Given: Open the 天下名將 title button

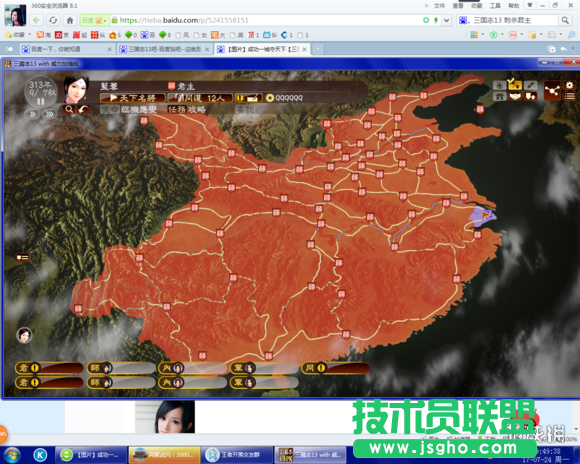Looking at the screenshot, I should pyautogui.click(x=133, y=98).
